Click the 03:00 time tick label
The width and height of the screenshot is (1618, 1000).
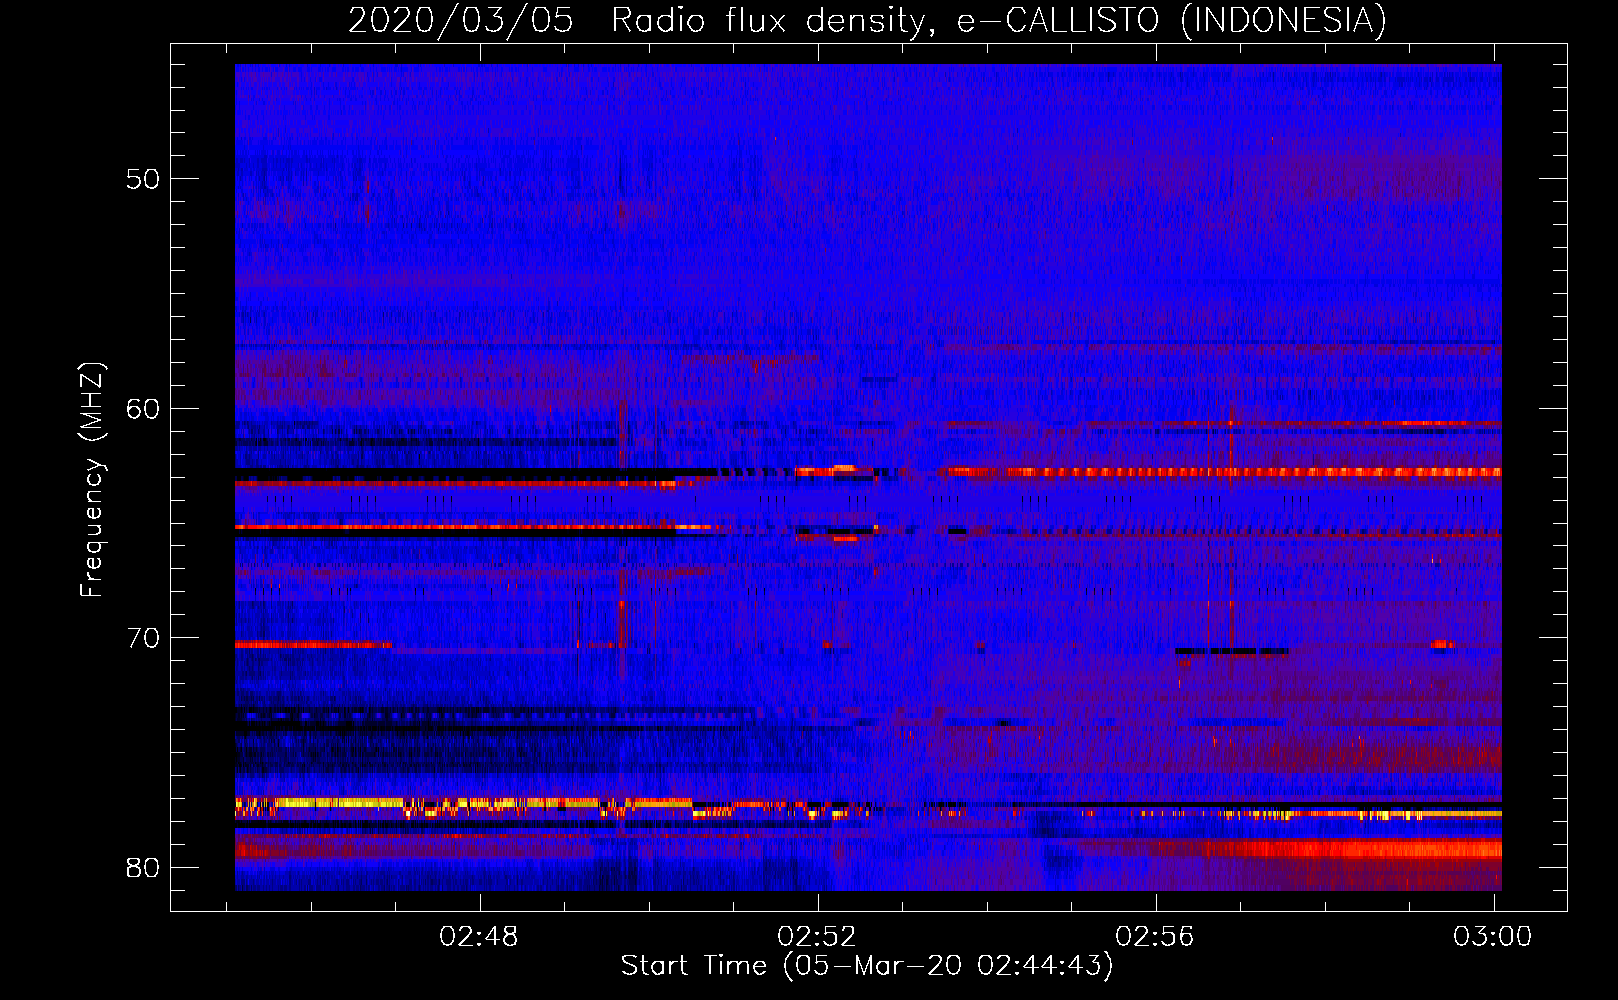(1492, 936)
